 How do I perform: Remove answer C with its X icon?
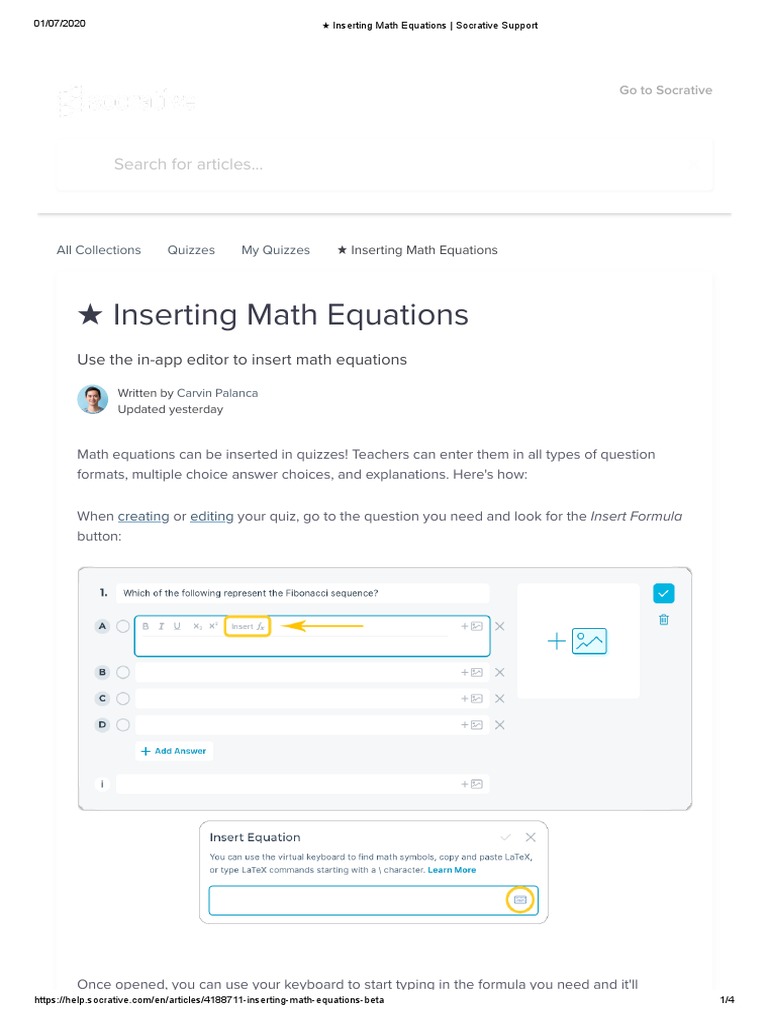(x=500, y=699)
